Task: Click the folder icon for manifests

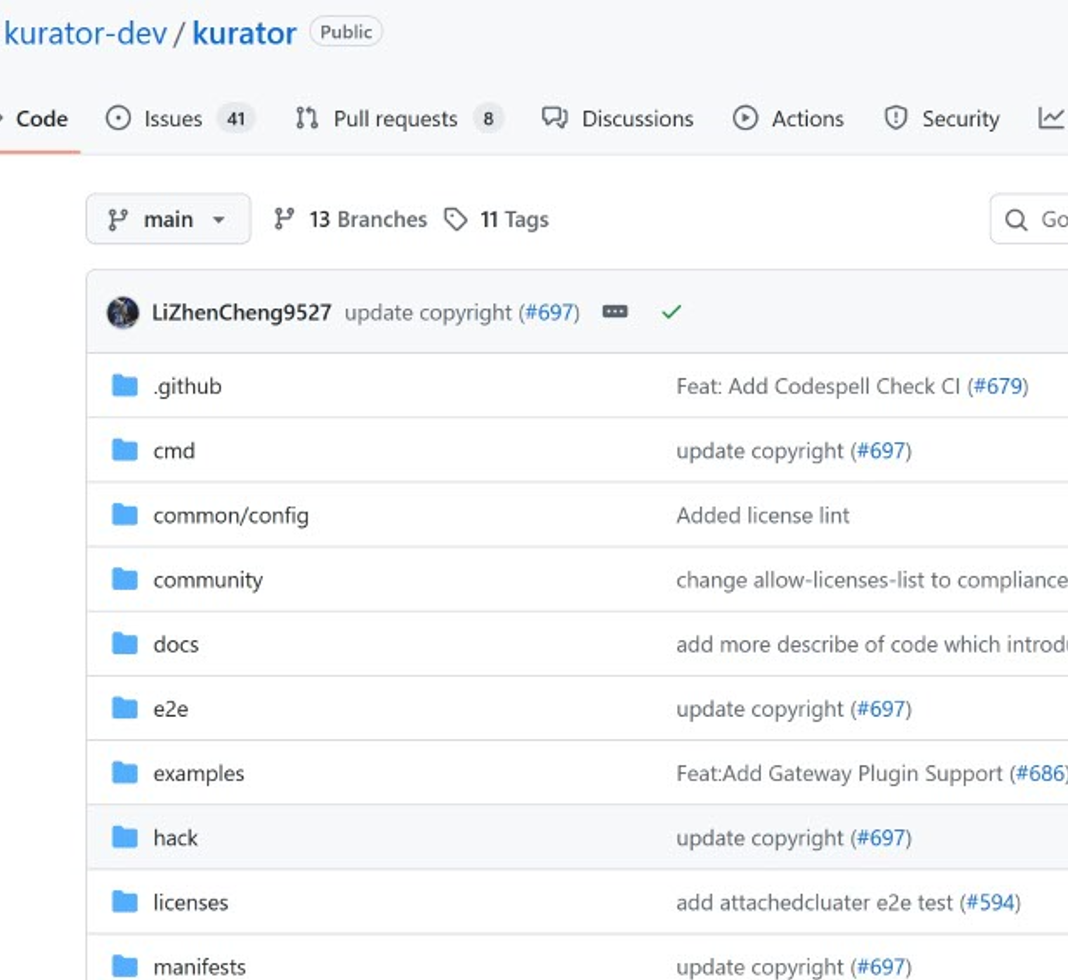Action: 125,966
